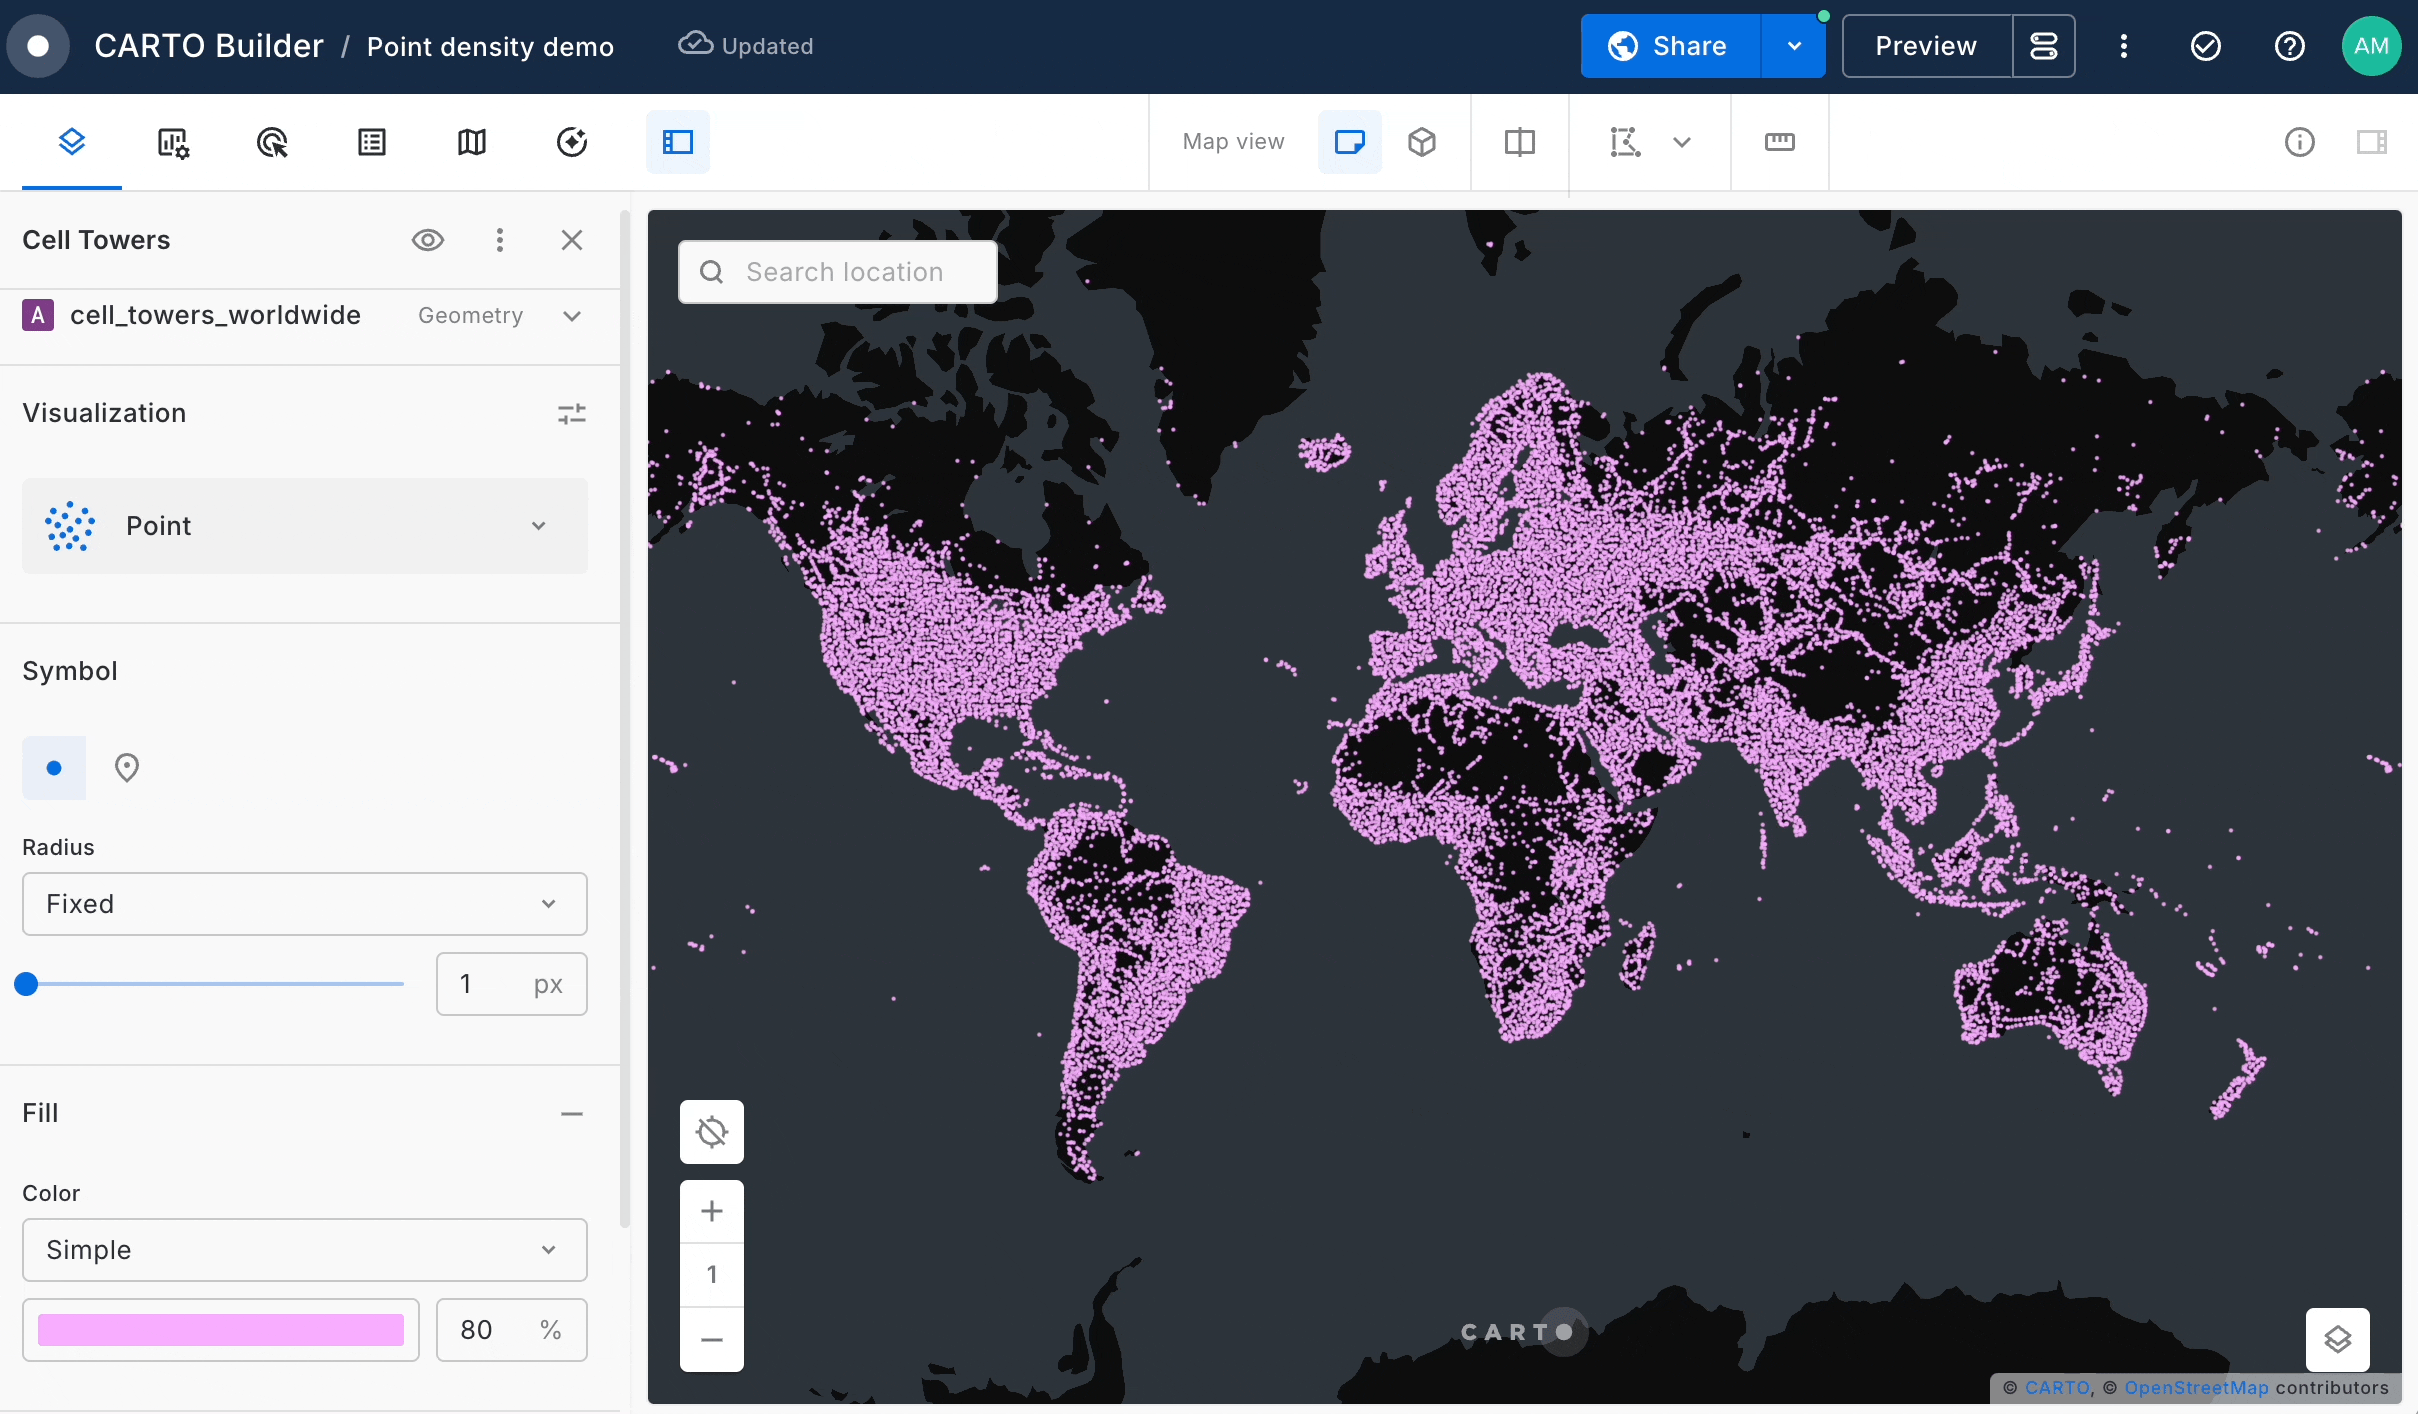Open the Legend tab icon
Viewport: 2418px width, 1414px height.
[x=372, y=142]
